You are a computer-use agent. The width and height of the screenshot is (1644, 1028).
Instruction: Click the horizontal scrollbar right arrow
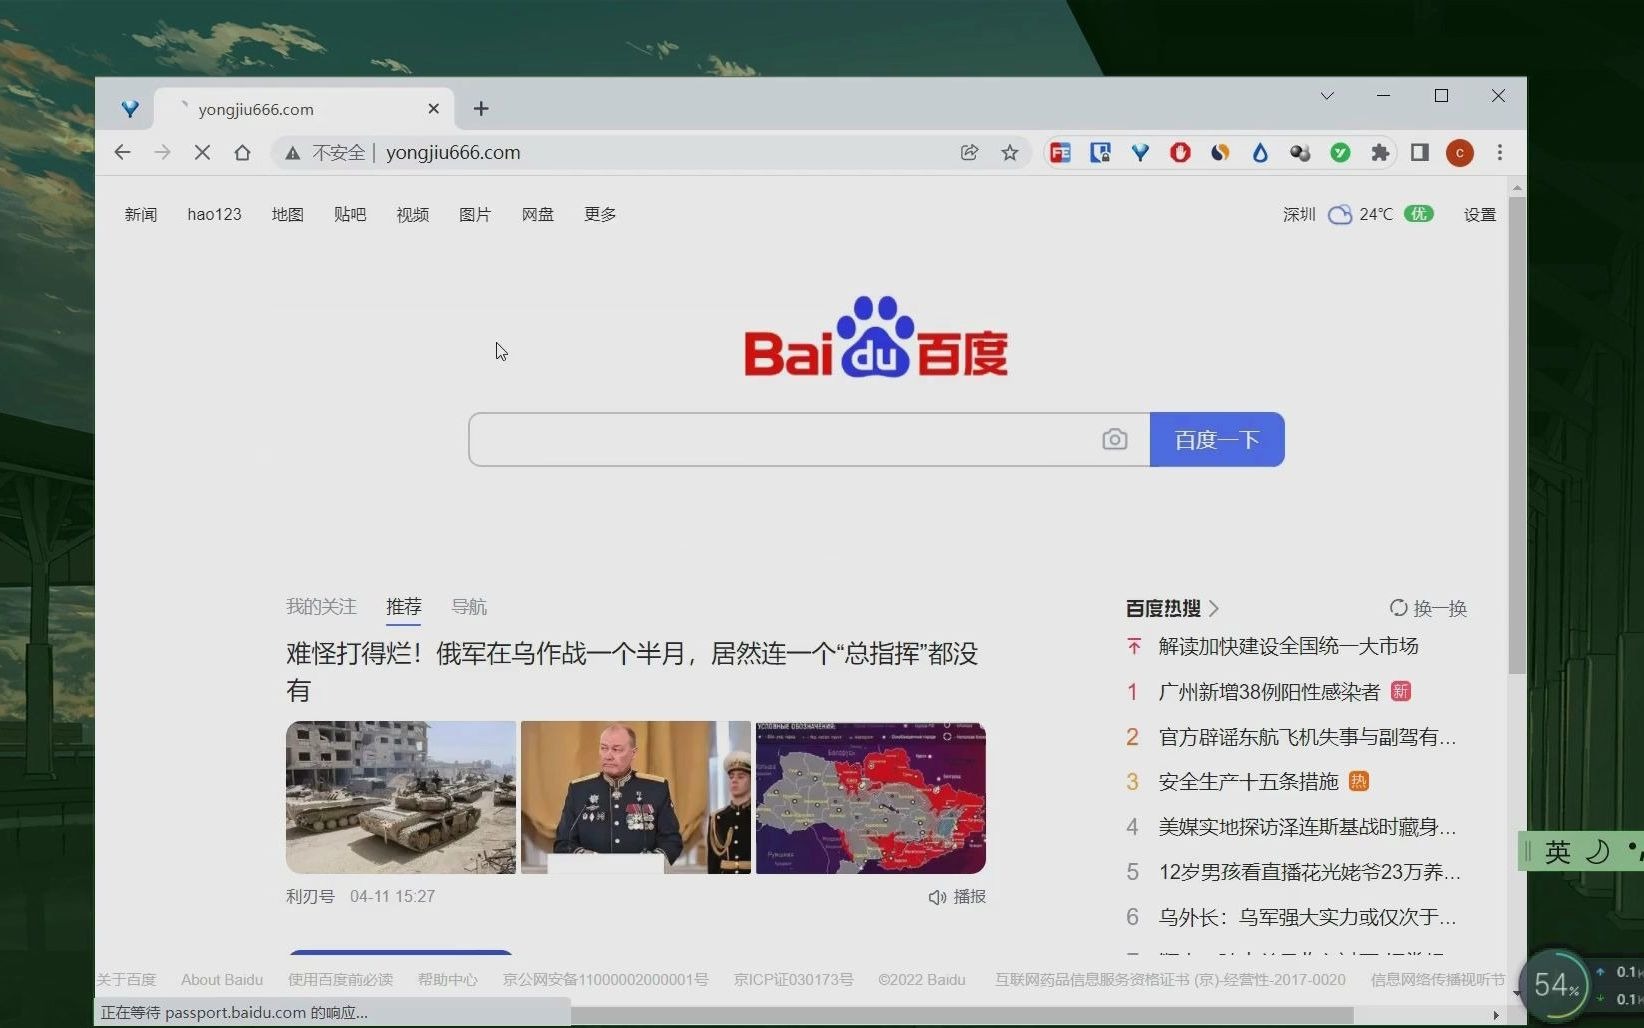pyautogui.click(x=1496, y=1015)
